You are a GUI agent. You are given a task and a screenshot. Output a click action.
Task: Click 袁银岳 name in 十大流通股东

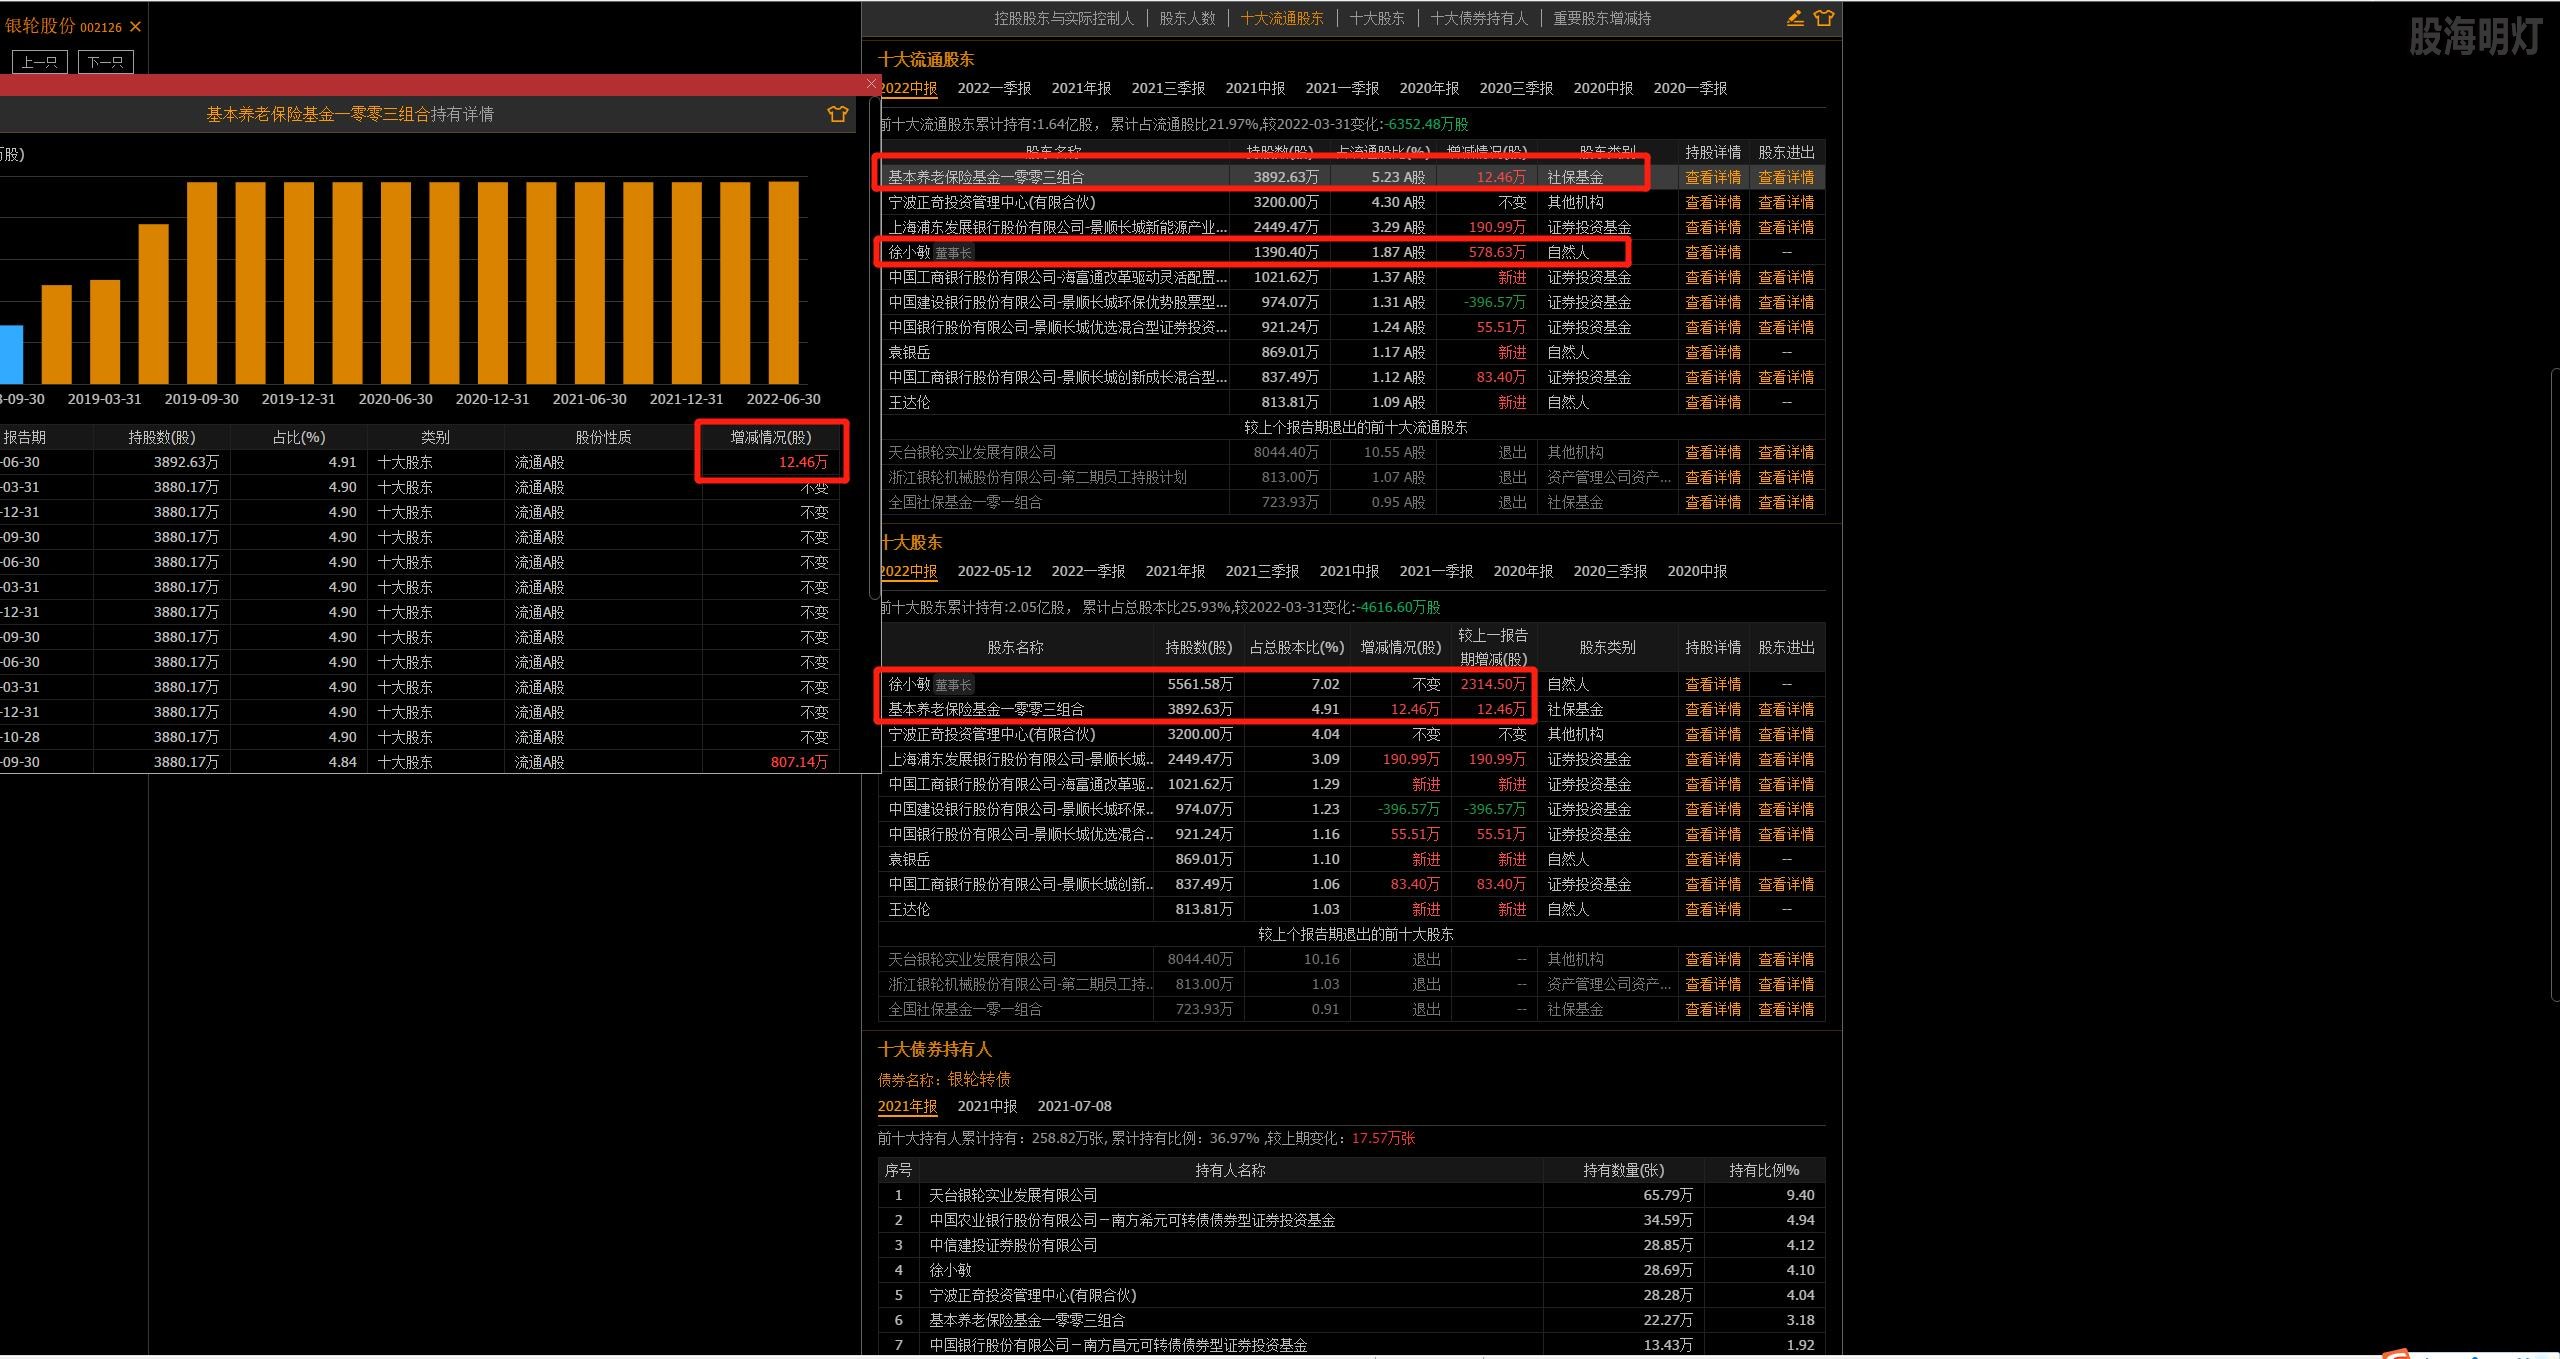[909, 352]
